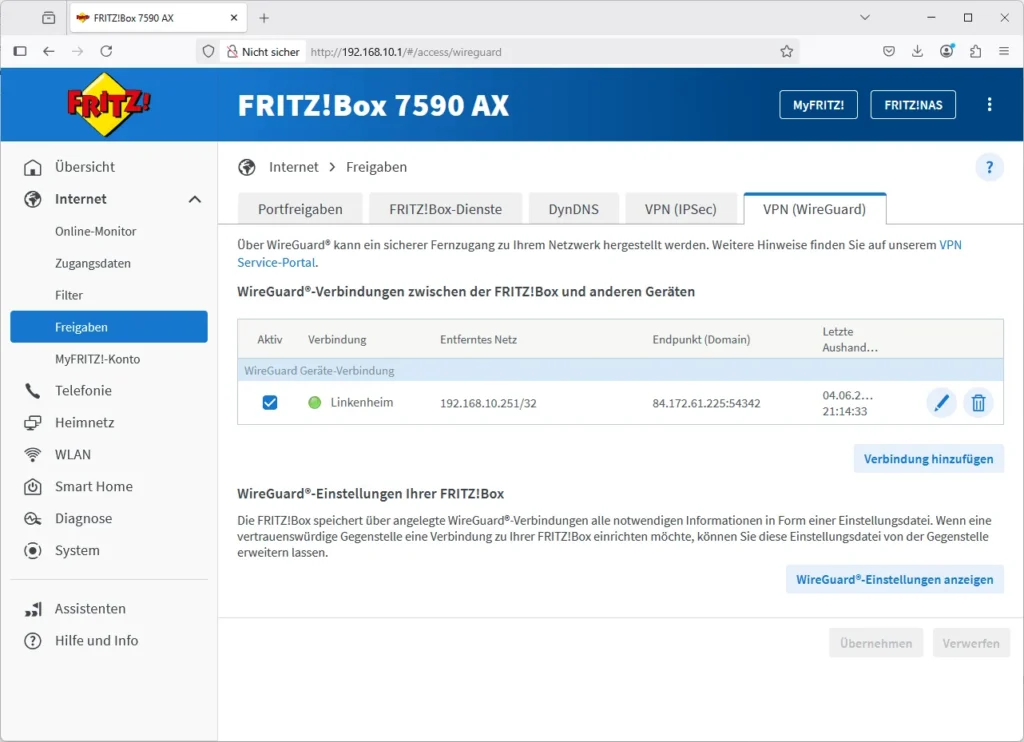Click the Nicht sicher security indicator
Screen dimensions: 1024x742
pyautogui.click(x=263, y=52)
